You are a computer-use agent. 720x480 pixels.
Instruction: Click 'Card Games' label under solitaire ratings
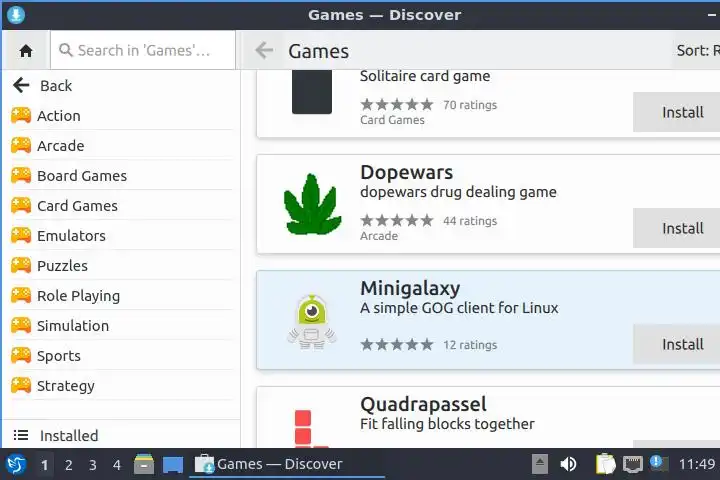(392, 120)
